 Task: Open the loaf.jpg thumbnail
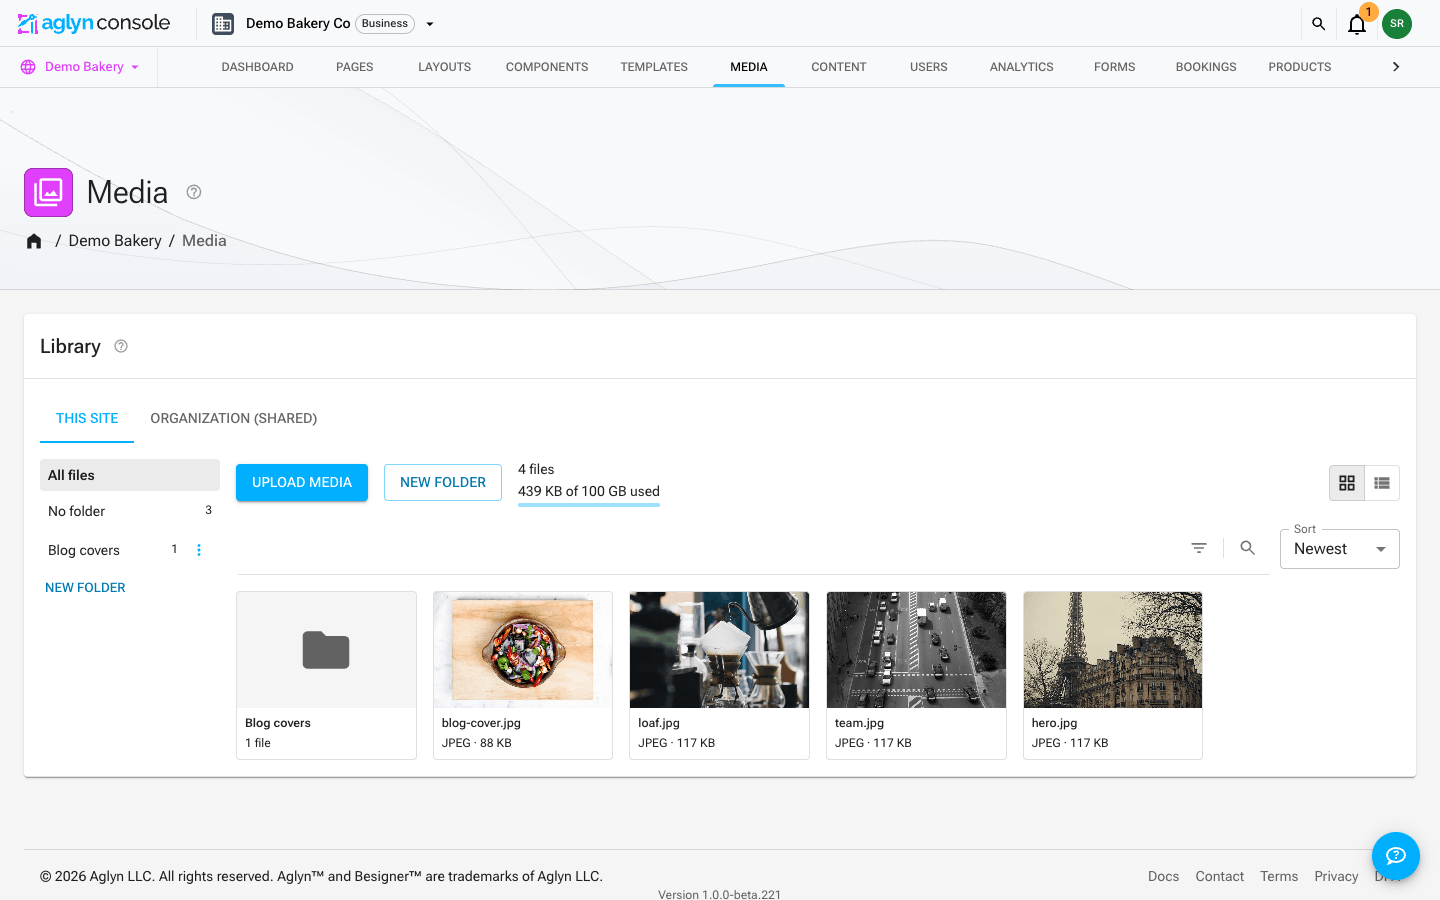(x=719, y=650)
